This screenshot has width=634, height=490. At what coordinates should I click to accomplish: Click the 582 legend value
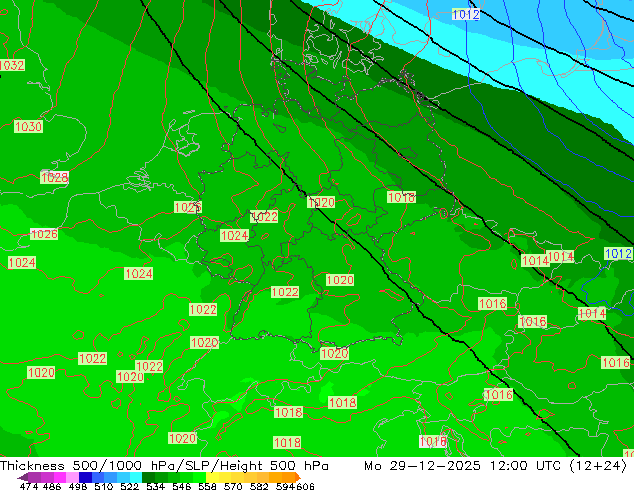(x=259, y=486)
